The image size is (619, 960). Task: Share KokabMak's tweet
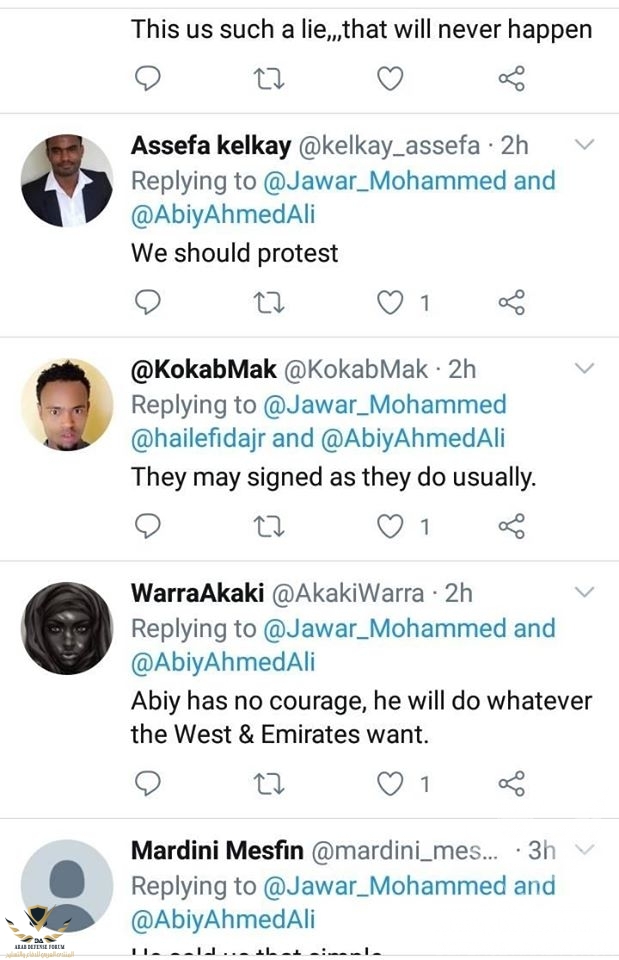(511, 526)
